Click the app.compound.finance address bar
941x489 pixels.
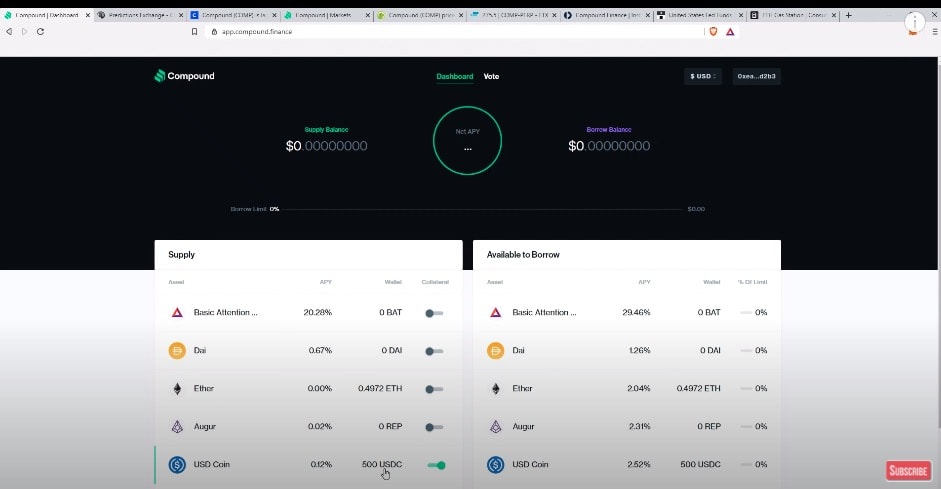click(456, 31)
